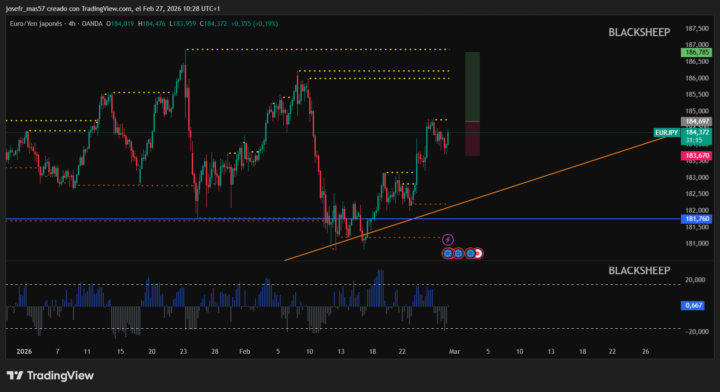Click the EURJPY symbol tag
The height and width of the screenshot is (392, 720).
(x=666, y=133)
